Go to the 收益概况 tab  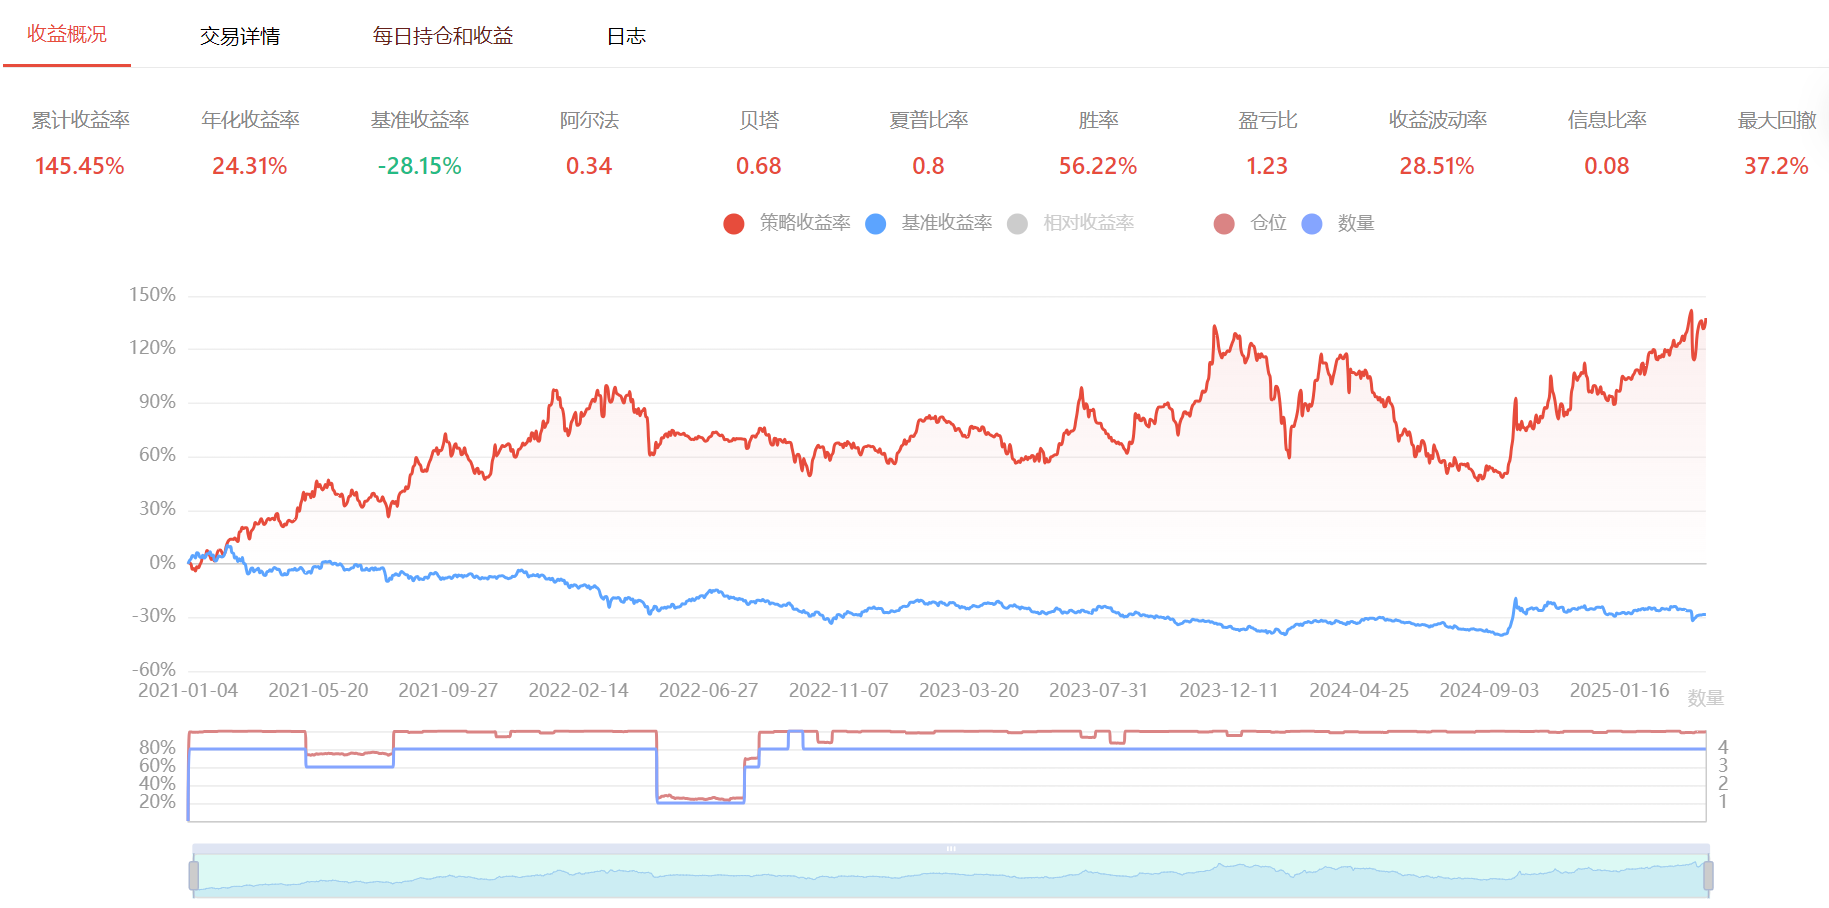coord(67,34)
